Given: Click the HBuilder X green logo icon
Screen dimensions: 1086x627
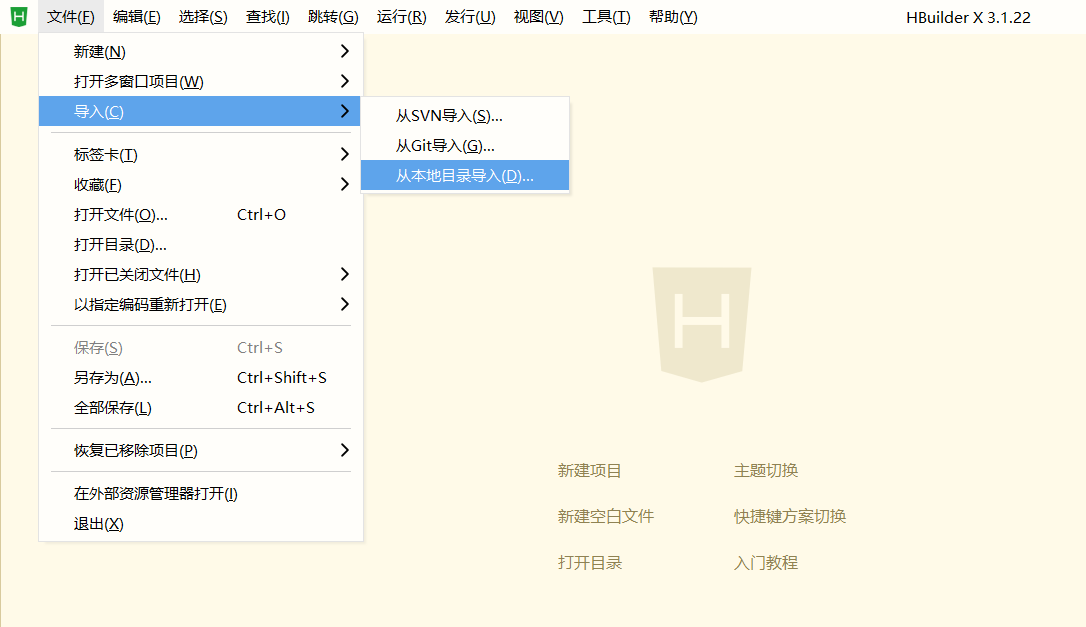Looking at the screenshot, I should pos(19,17).
